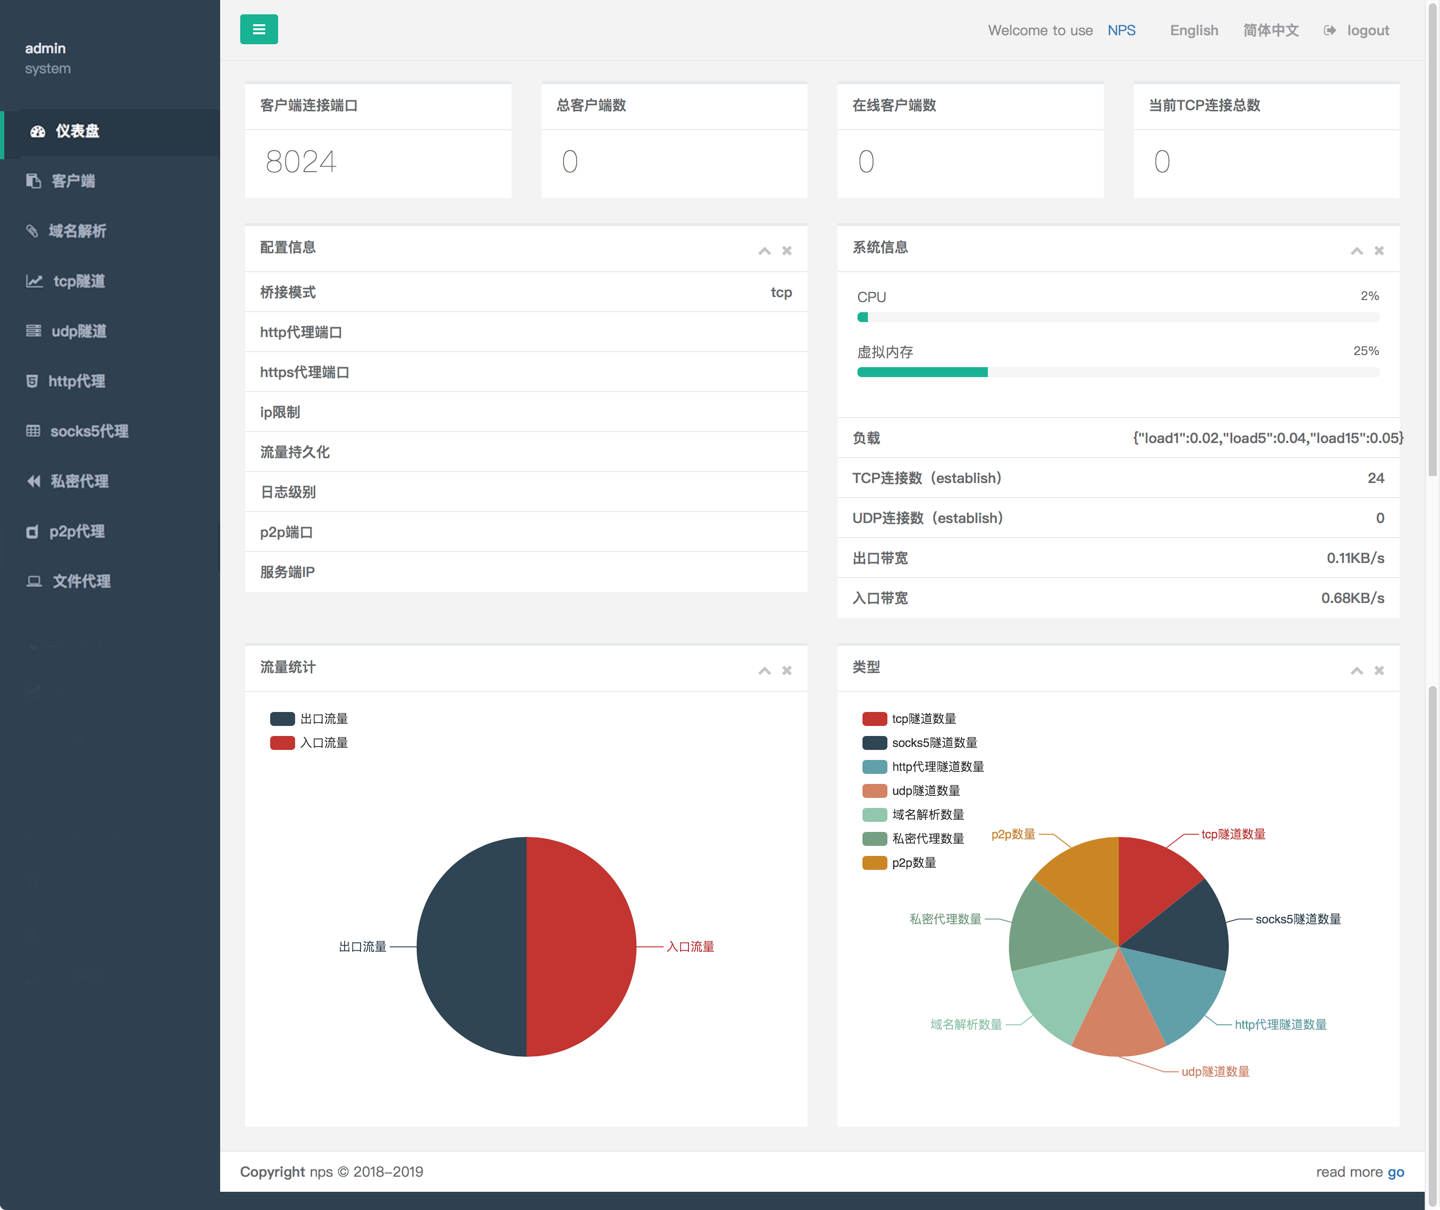Click the shield icon beside http代理
Viewport: 1440px width, 1210px height.
pyautogui.click(x=32, y=381)
